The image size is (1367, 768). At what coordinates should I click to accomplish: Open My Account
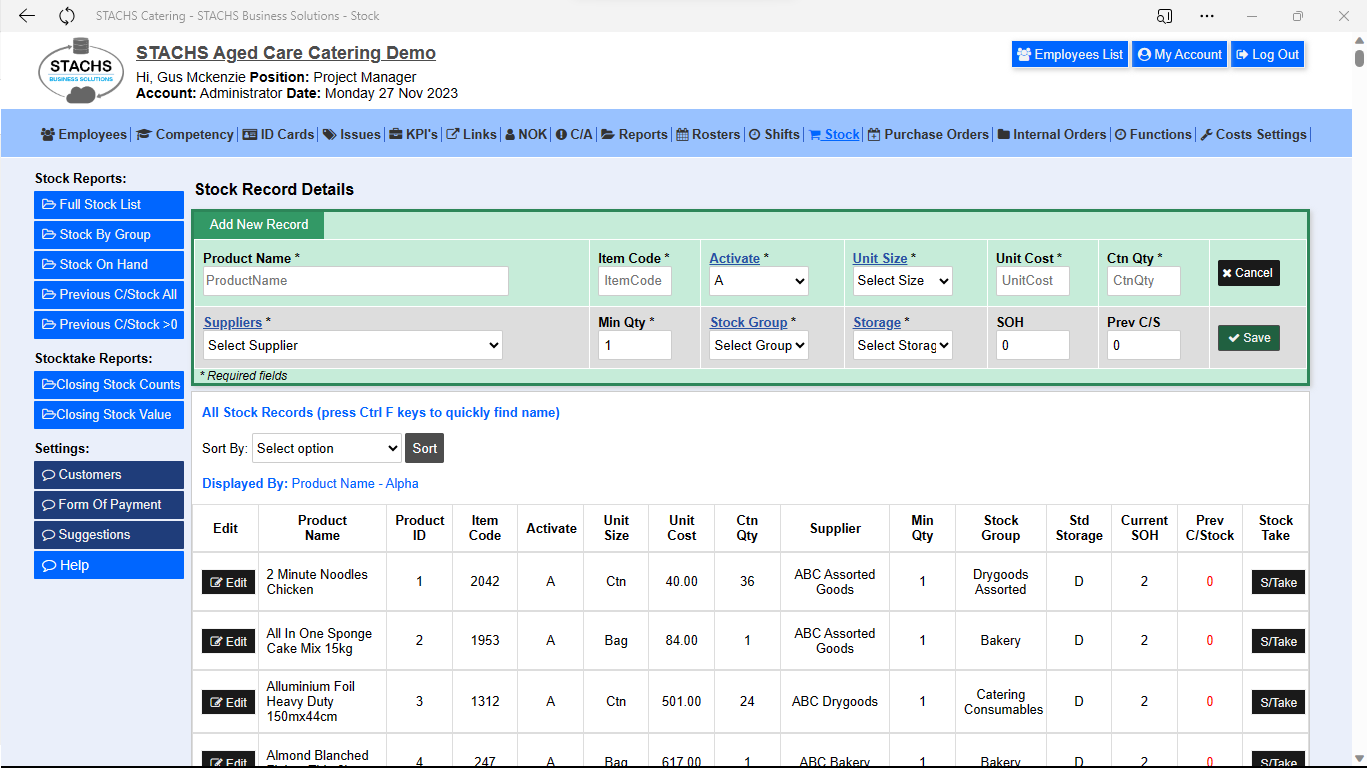point(1180,55)
